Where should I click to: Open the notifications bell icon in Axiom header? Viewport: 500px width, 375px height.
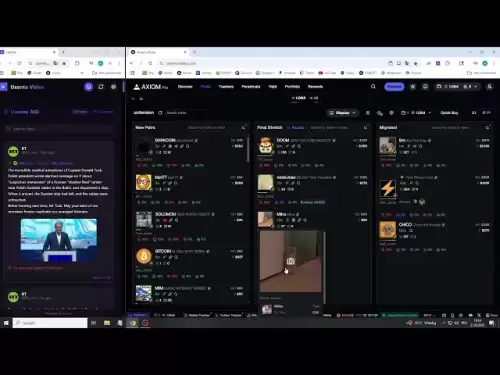(425, 87)
